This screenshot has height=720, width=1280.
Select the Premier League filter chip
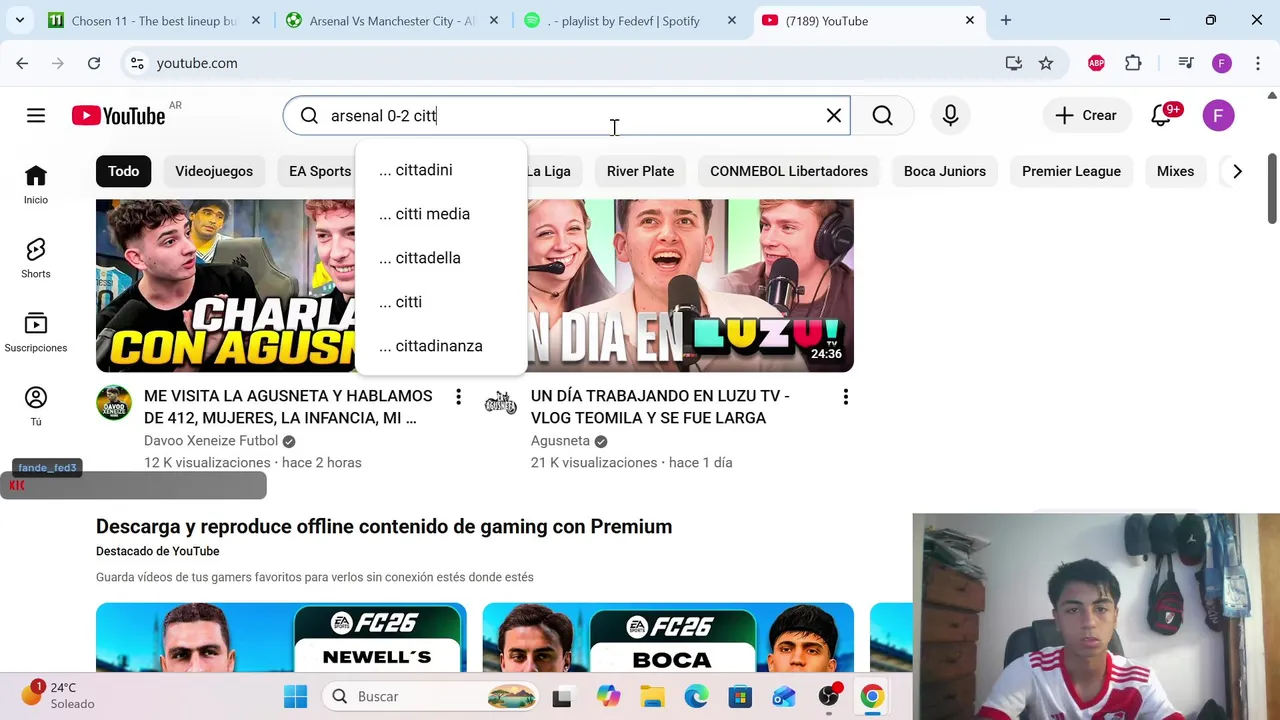tap(1071, 171)
